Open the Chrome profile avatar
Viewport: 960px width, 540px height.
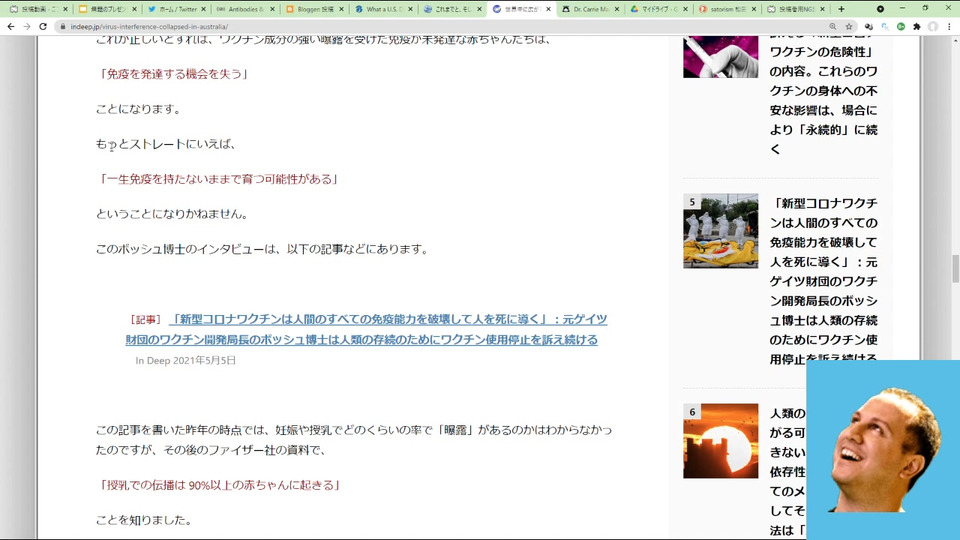click(933, 26)
